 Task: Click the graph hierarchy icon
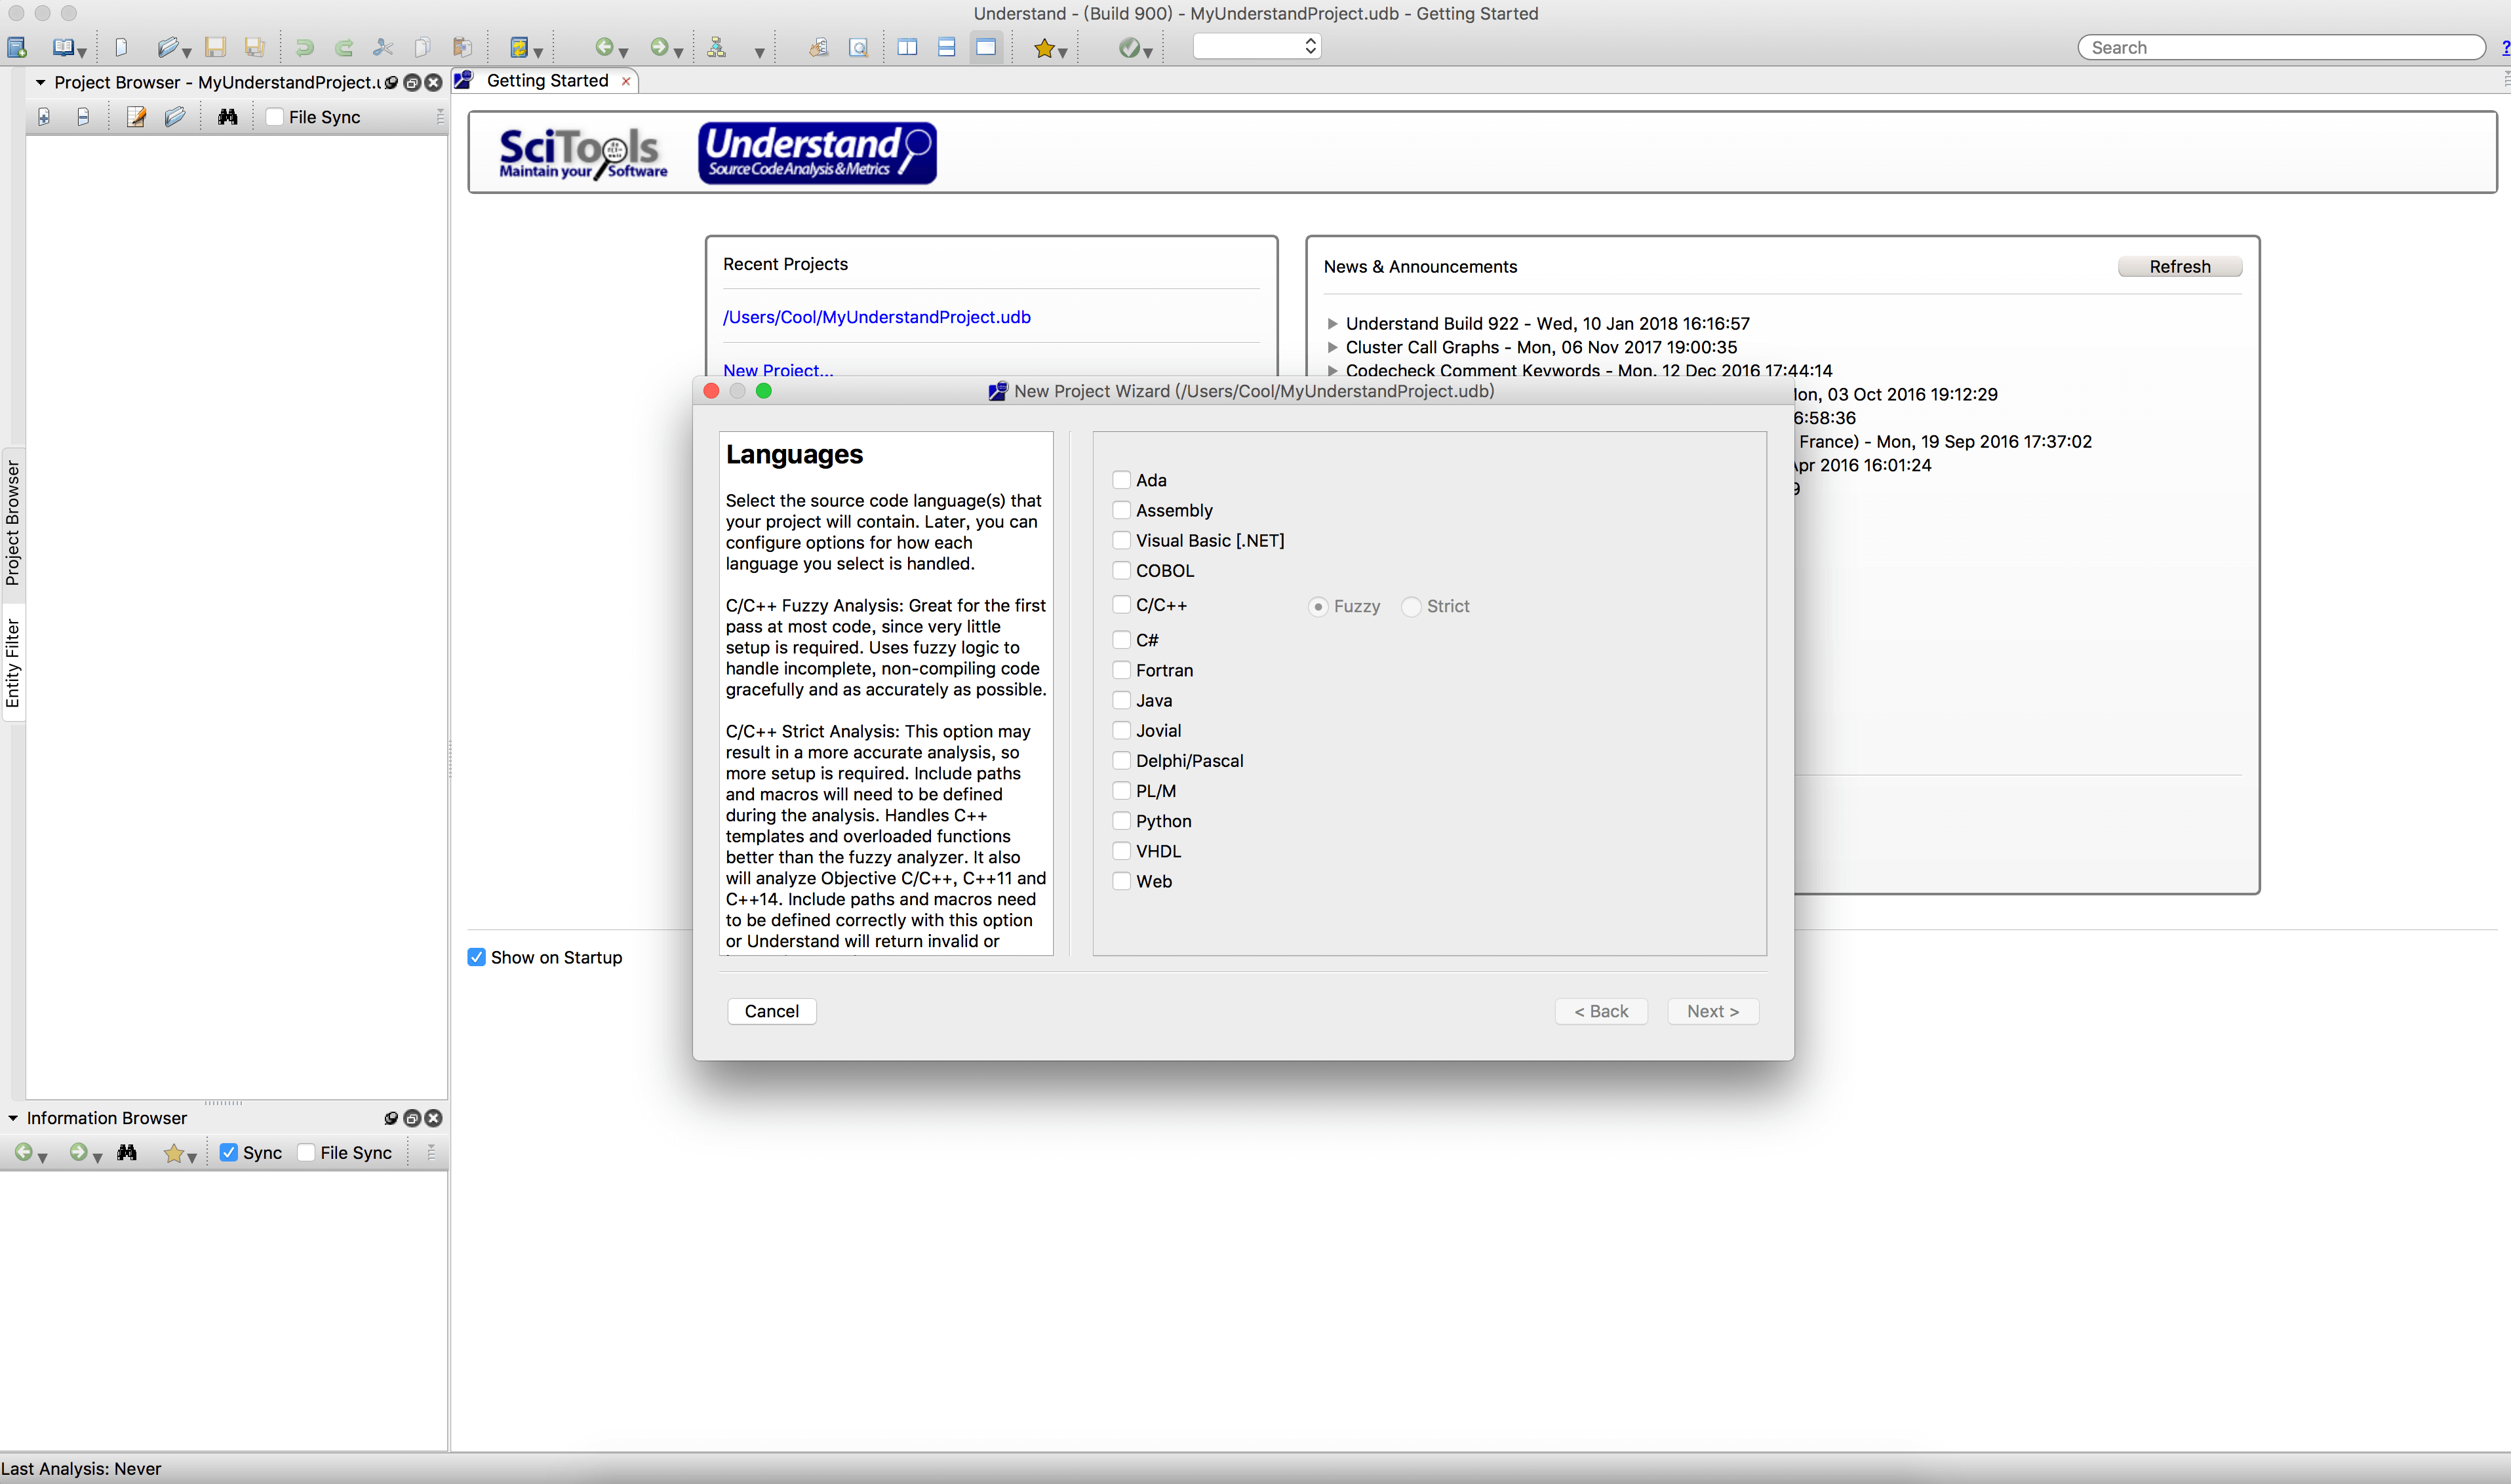click(x=716, y=47)
